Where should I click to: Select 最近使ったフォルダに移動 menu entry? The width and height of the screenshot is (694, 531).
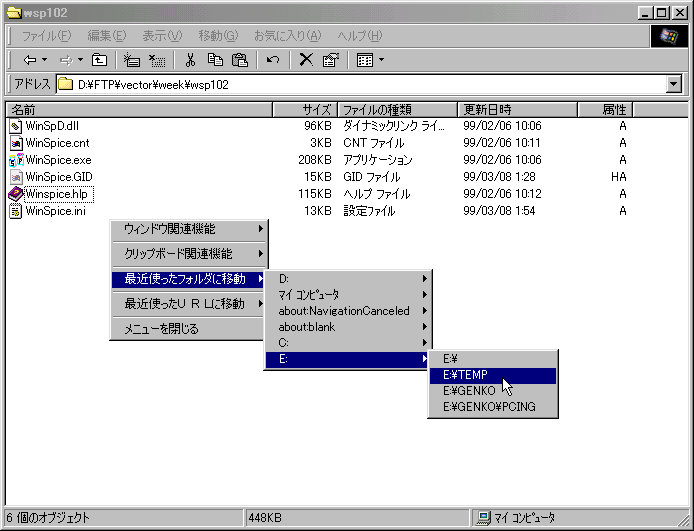click(x=189, y=279)
